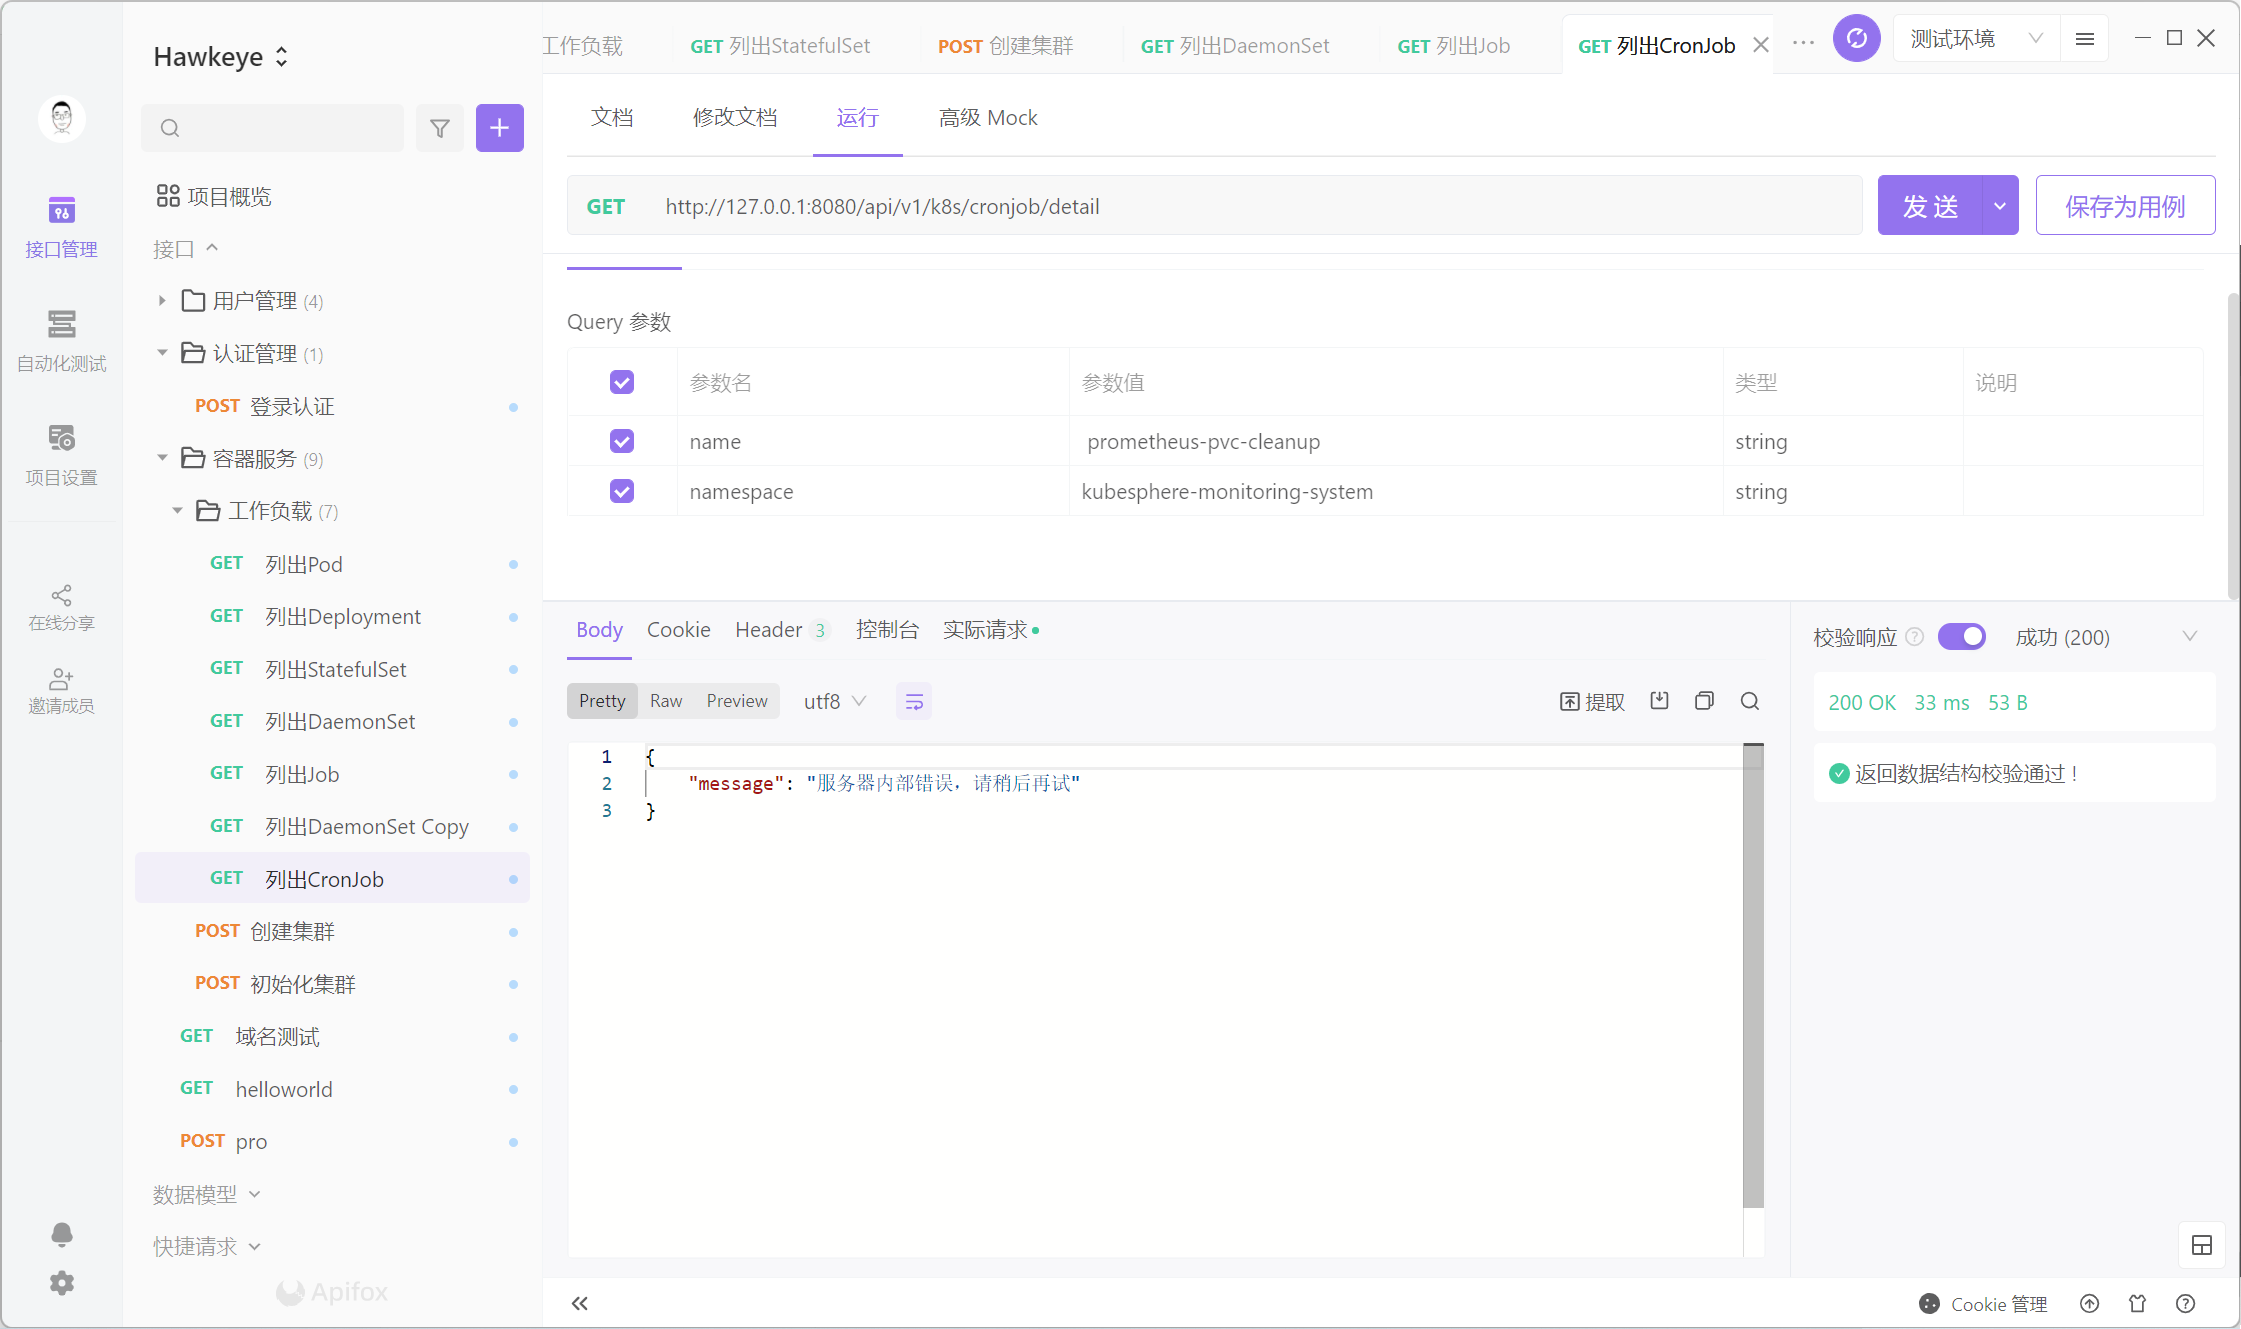Click the tabs overflow ellipsis icon
The width and height of the screenshot is (2241, 1329).
[x=1803, y=43]
